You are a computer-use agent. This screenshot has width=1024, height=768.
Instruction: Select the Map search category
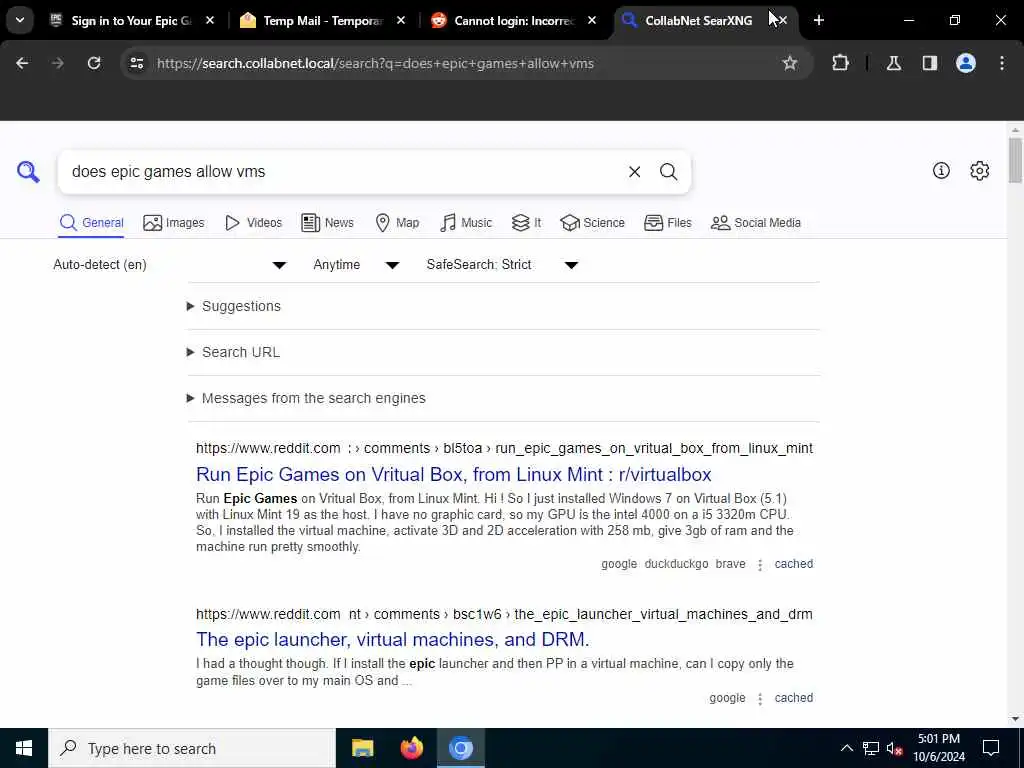(x=397, y=223)
